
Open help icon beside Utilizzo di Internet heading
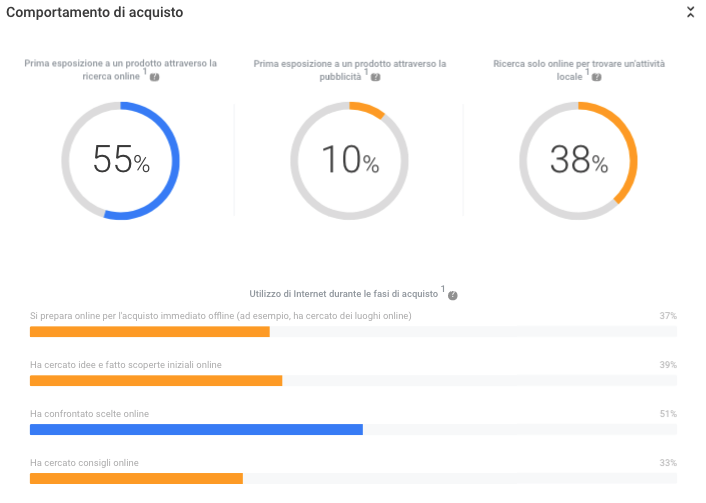pos(453,296)
